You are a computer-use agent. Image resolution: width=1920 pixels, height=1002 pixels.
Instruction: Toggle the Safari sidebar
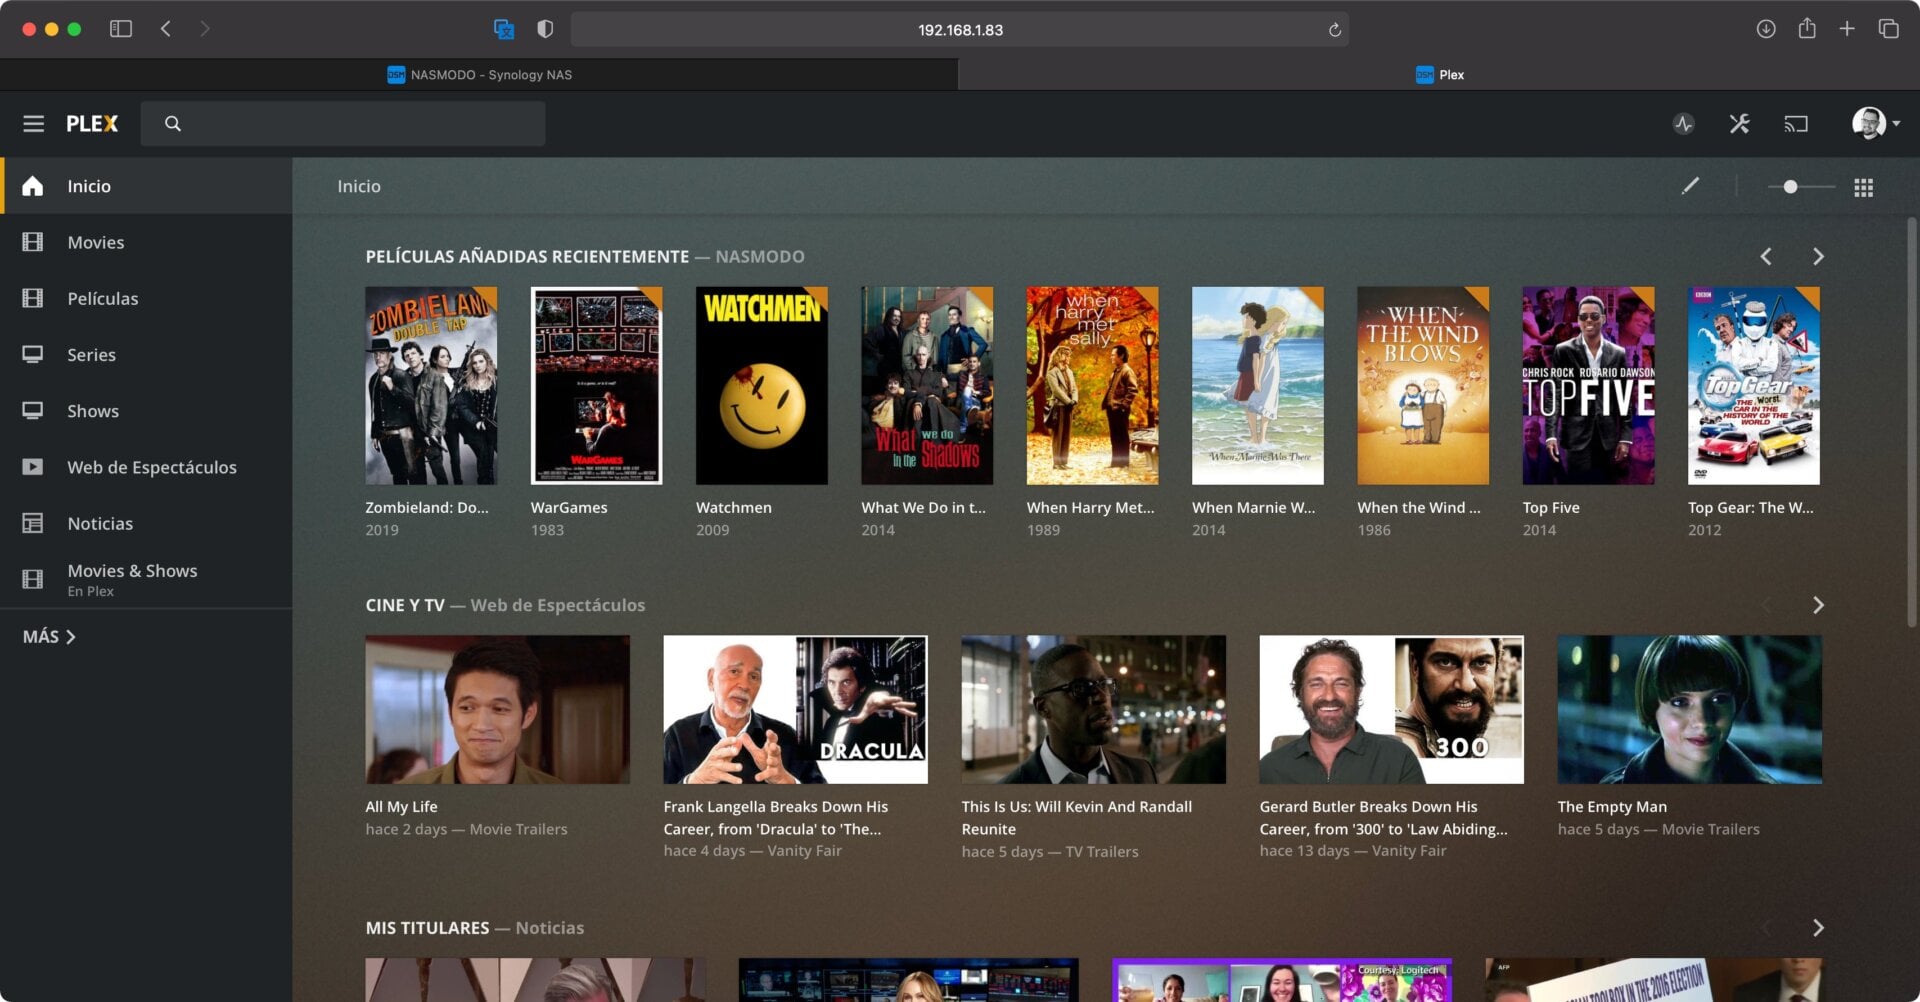[x=121, y=29]
